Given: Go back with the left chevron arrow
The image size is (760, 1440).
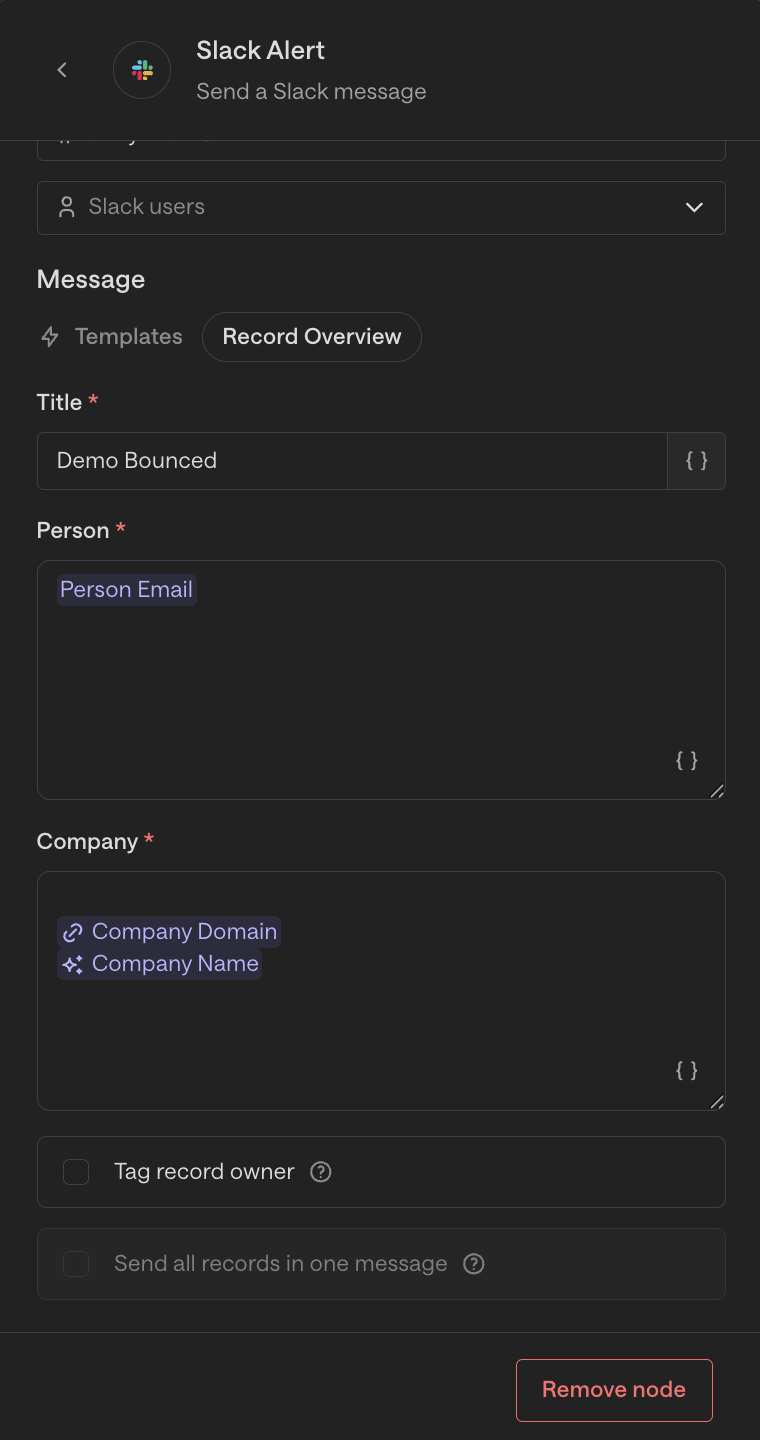Looking at the screenshot, I should click(62, 70).
